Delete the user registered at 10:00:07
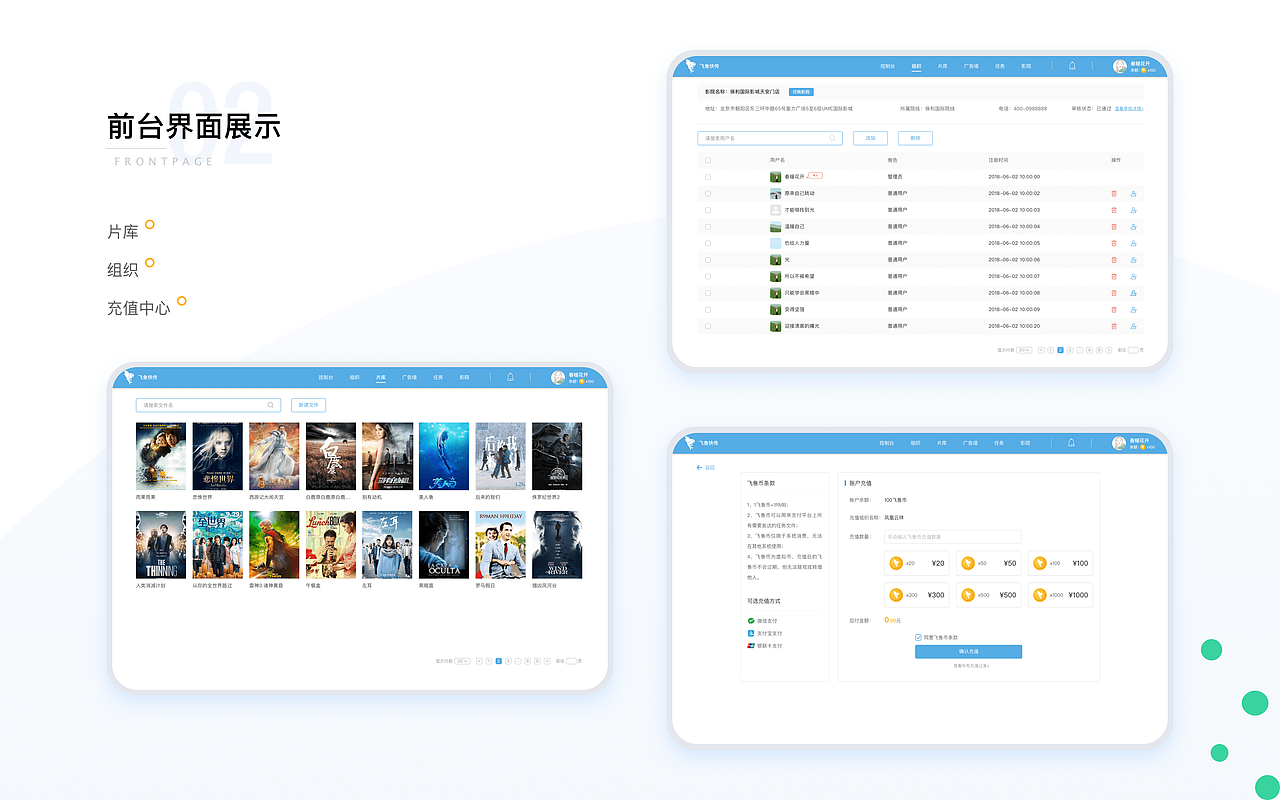This screenshot has height=800, width=1280. pos(1114,276)
